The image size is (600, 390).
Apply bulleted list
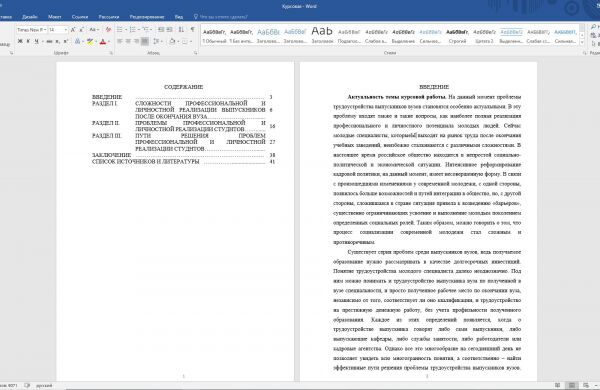[x=119, y=29]
